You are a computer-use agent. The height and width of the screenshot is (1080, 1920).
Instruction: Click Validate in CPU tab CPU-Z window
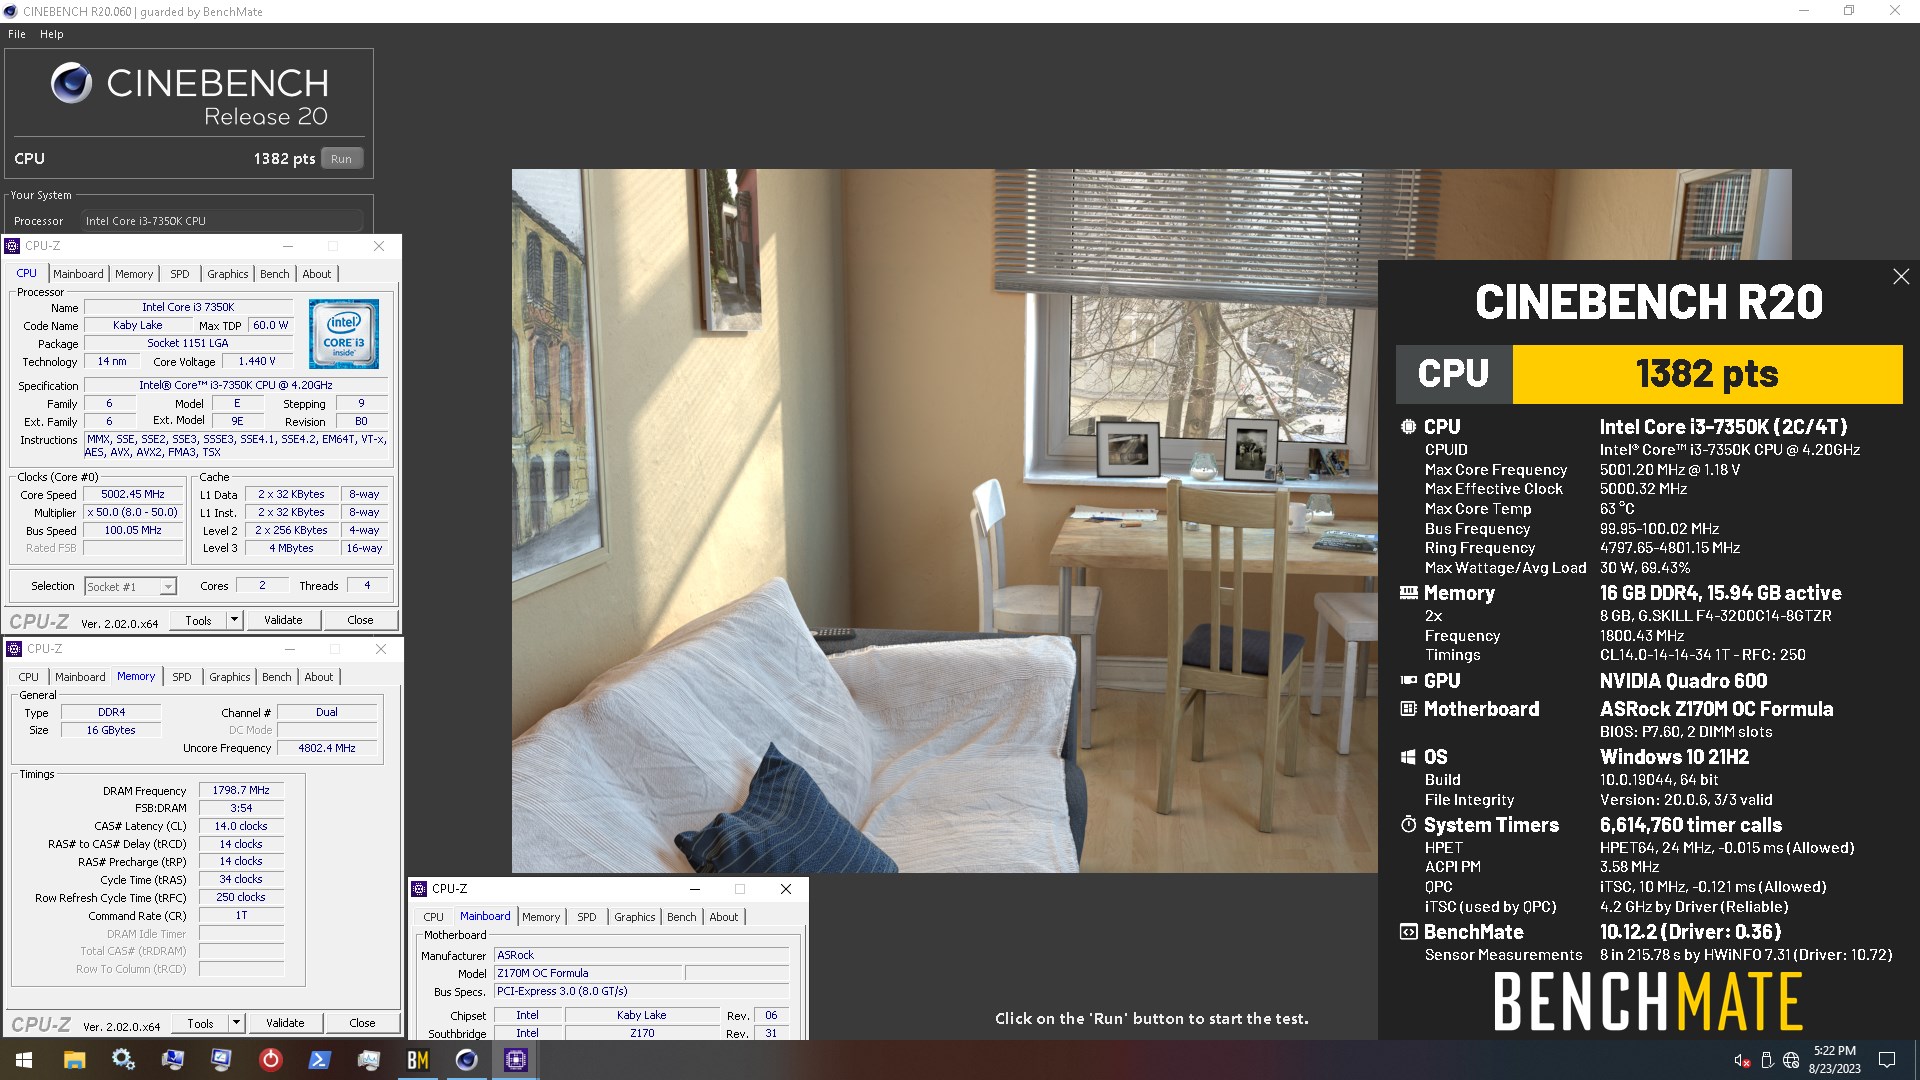[x=283, y=621]
